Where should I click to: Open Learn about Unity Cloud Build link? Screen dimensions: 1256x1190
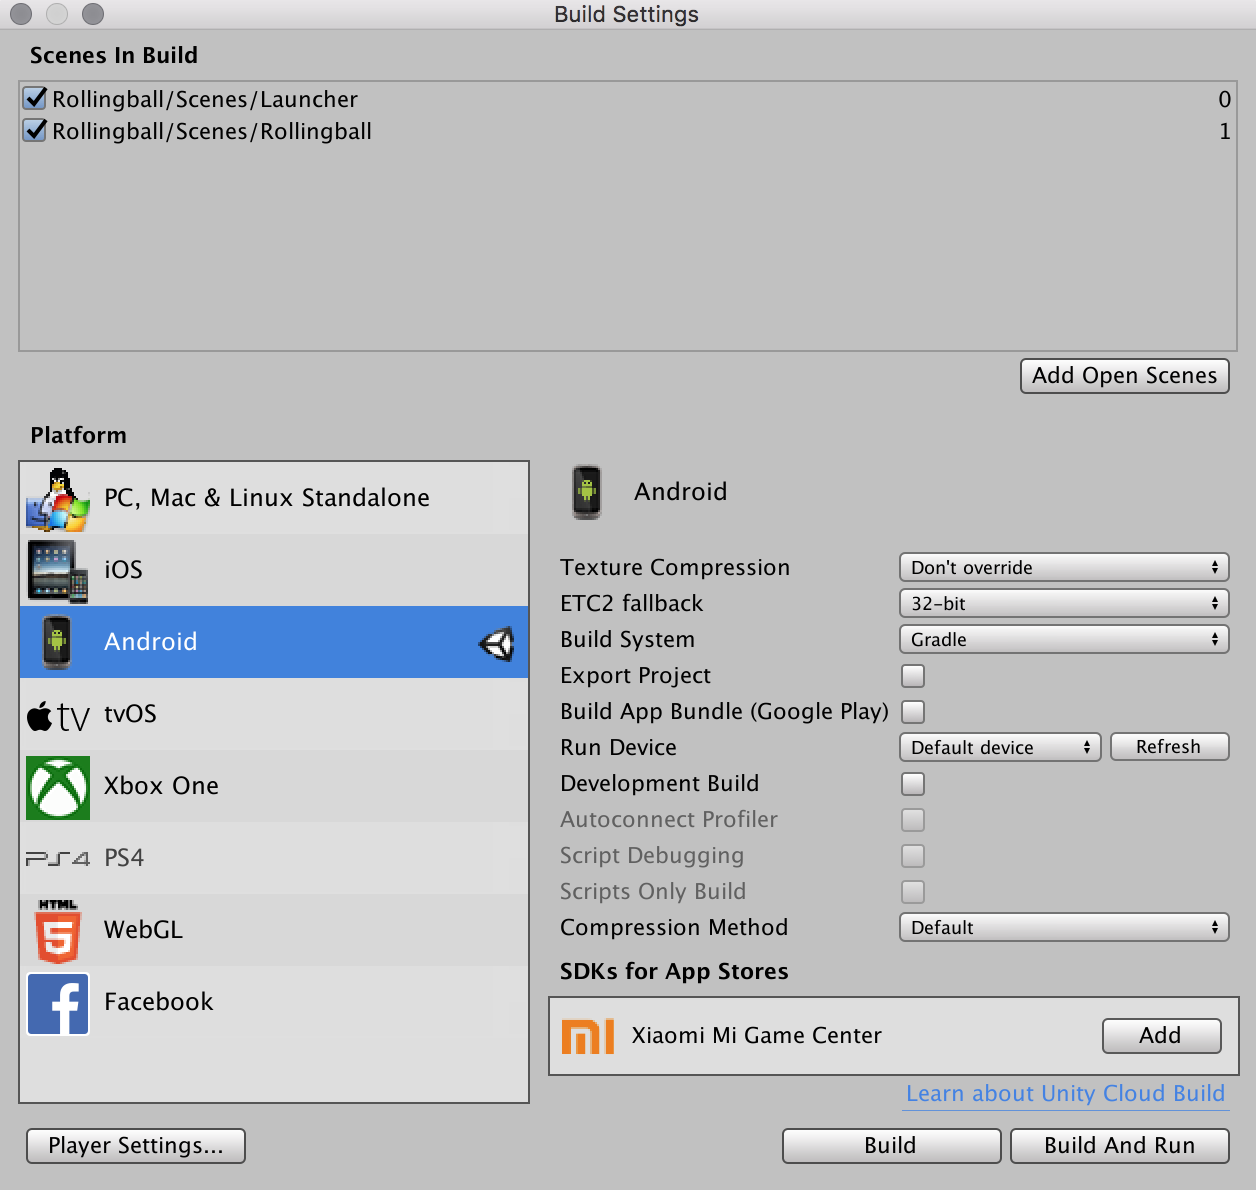[1065, 1094]
